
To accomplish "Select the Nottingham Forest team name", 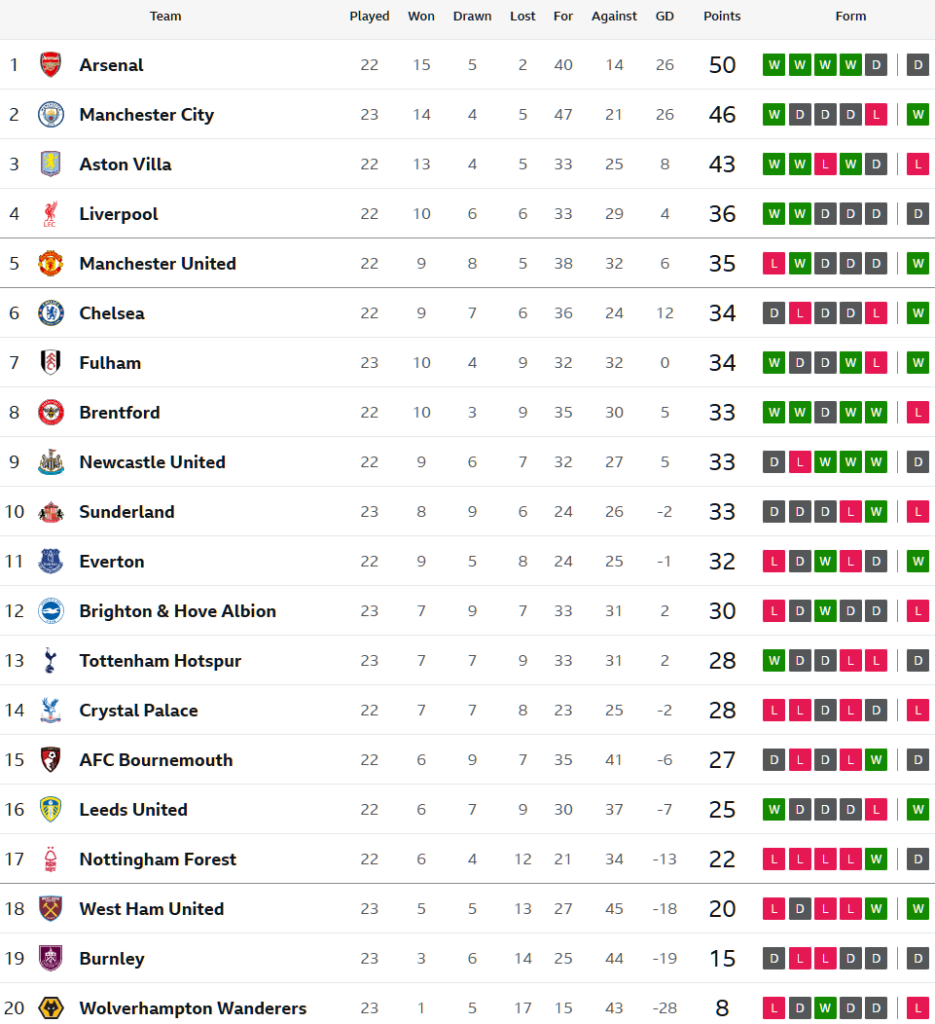I will click(157, 859).
